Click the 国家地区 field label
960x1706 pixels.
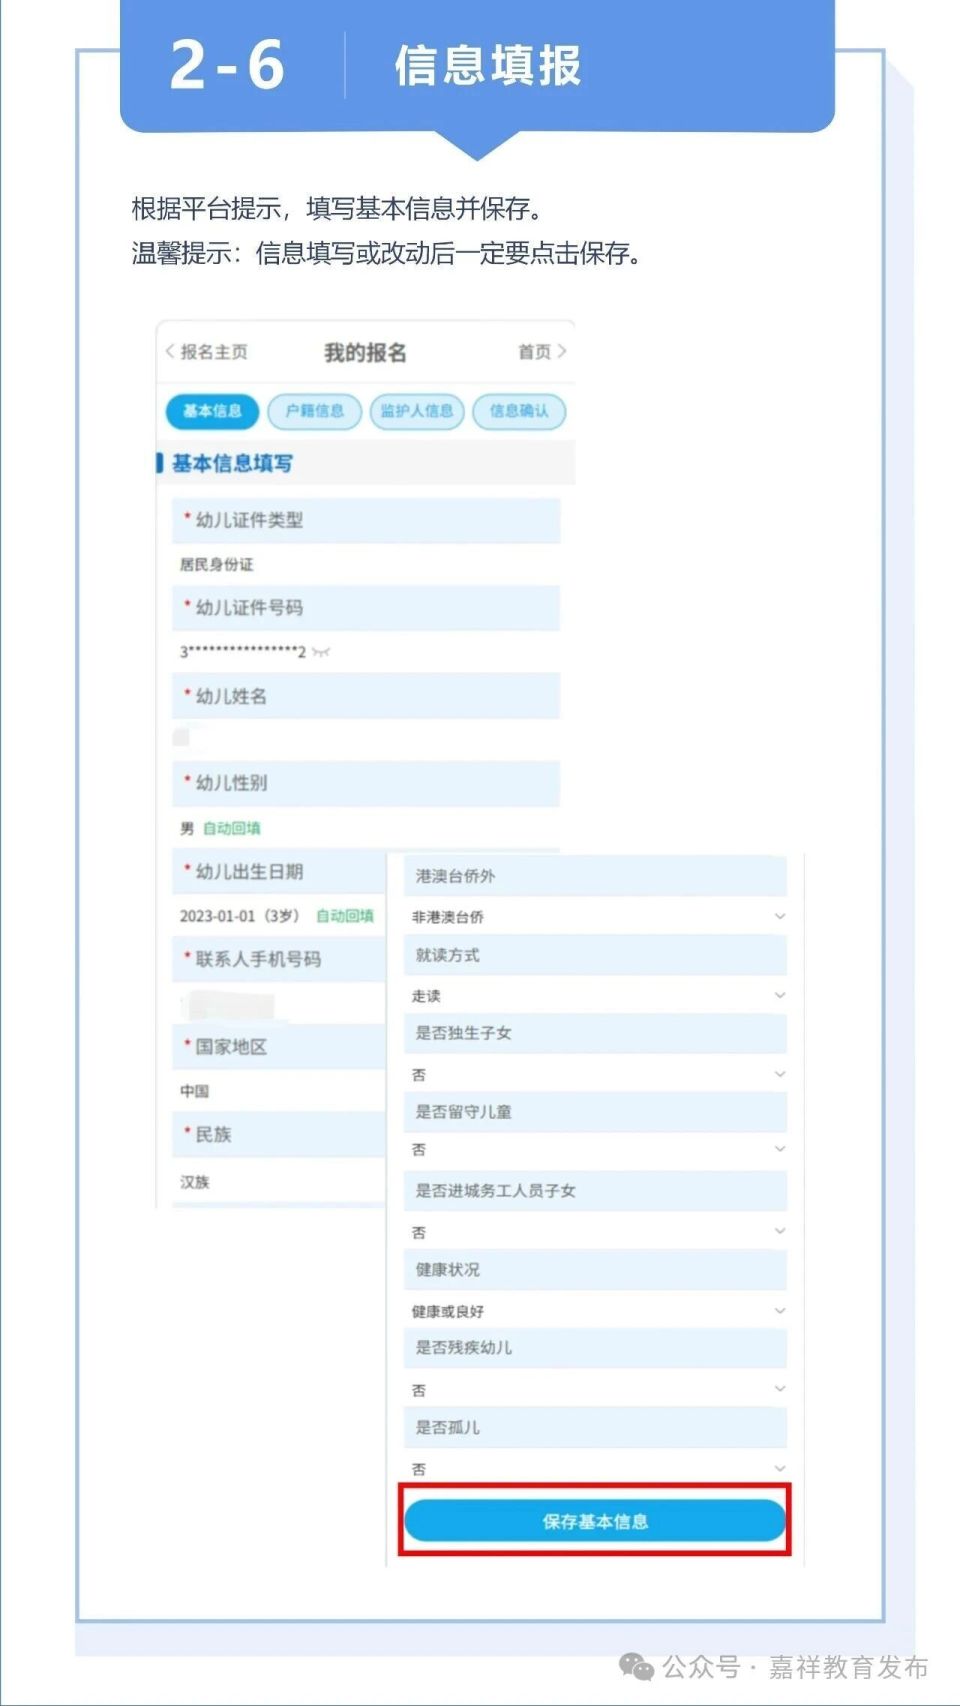(x=231, y=1047)
